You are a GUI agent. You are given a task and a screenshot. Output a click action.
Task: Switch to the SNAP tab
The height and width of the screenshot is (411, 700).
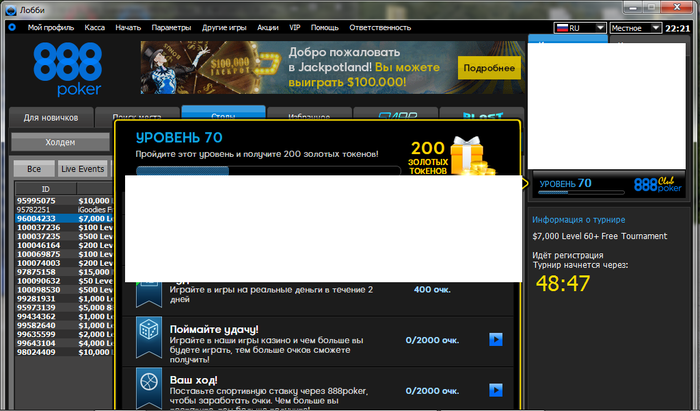[x=396, y=113]
